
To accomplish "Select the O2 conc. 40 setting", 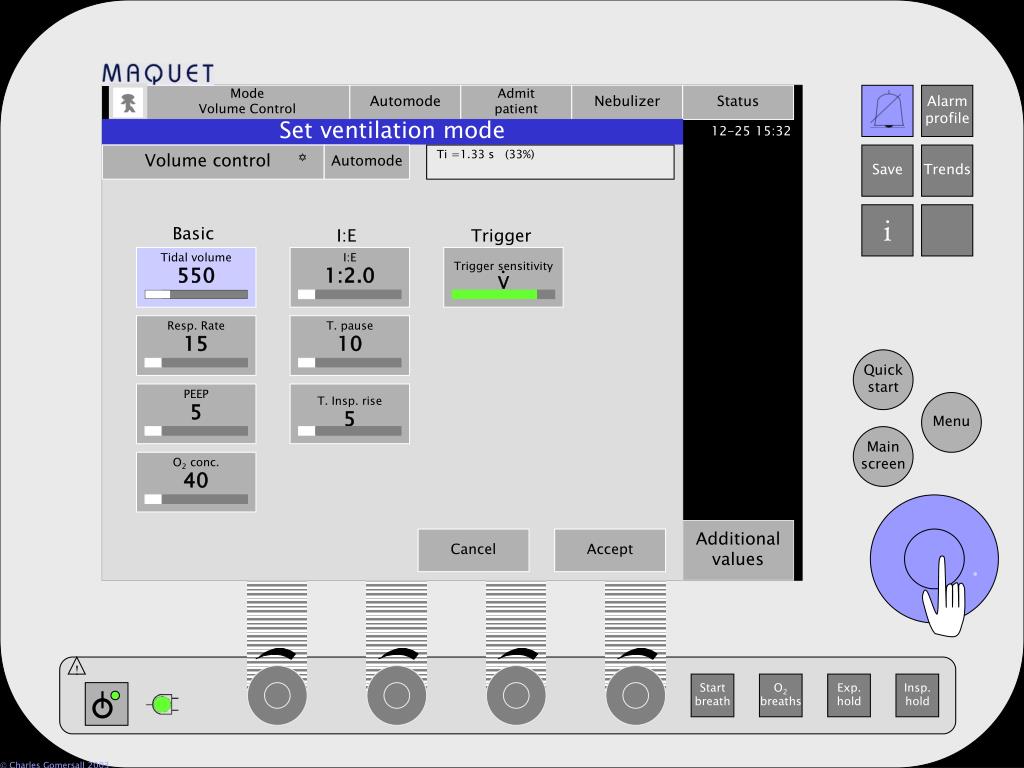I will point(196,482).
